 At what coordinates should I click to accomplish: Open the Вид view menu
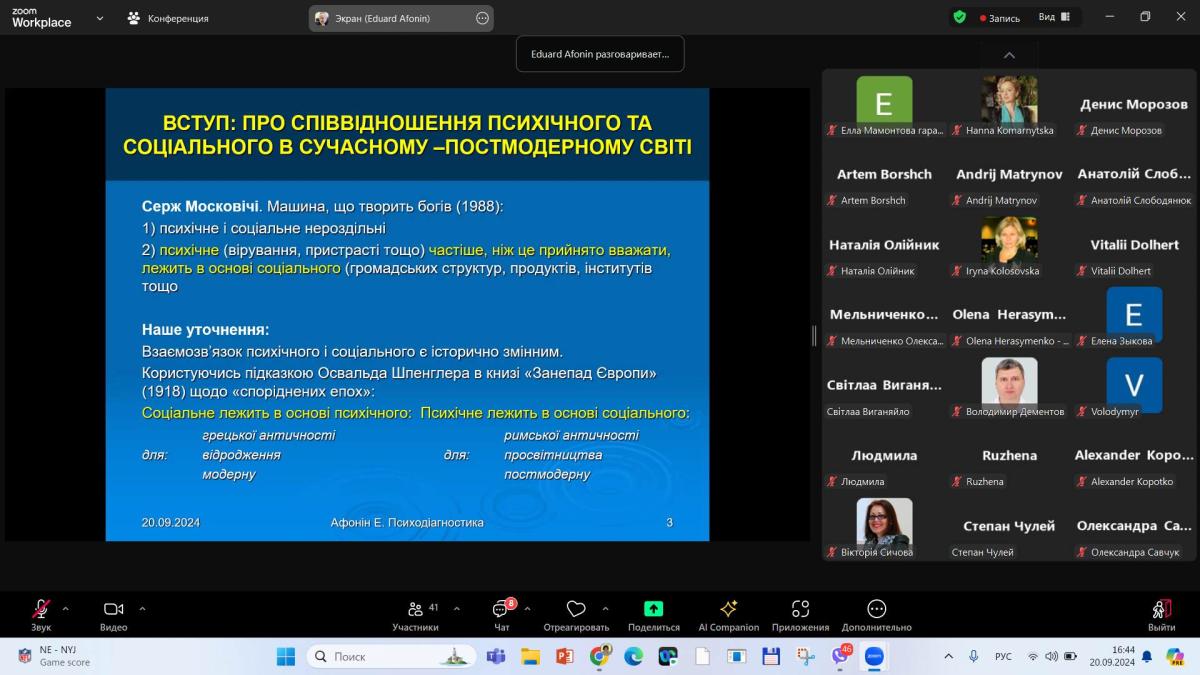1053,17
